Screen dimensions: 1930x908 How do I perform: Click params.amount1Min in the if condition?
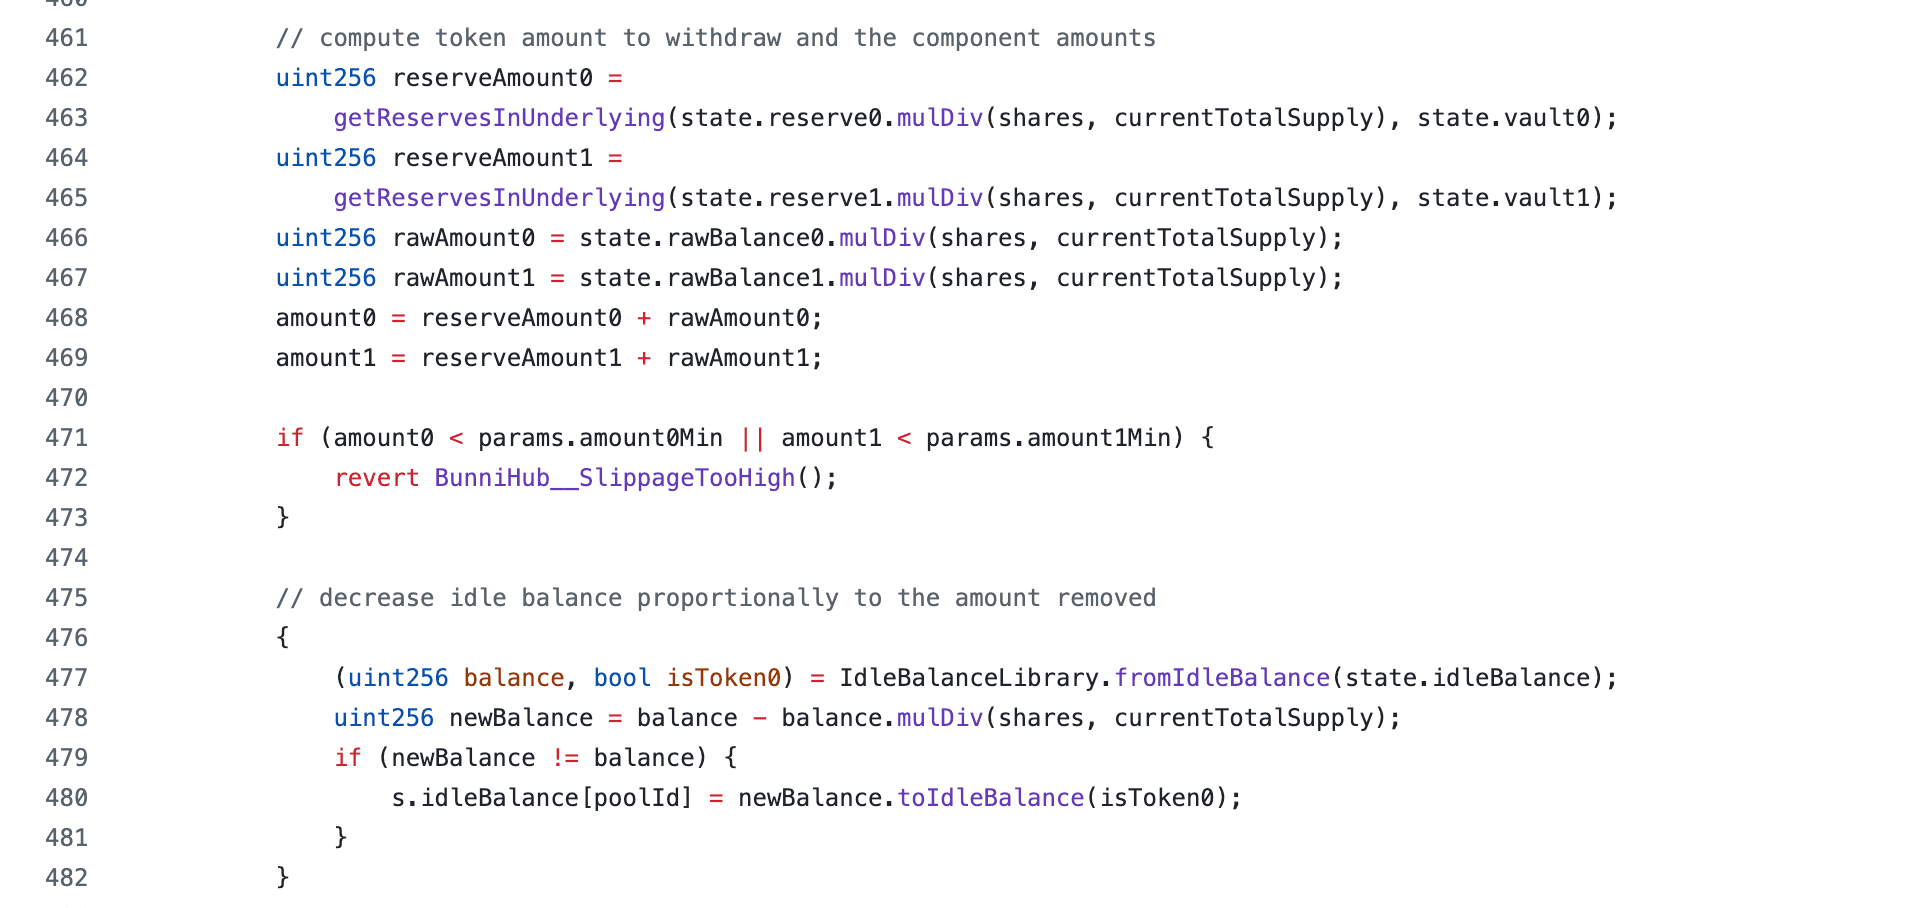(x=1047, y=438)
